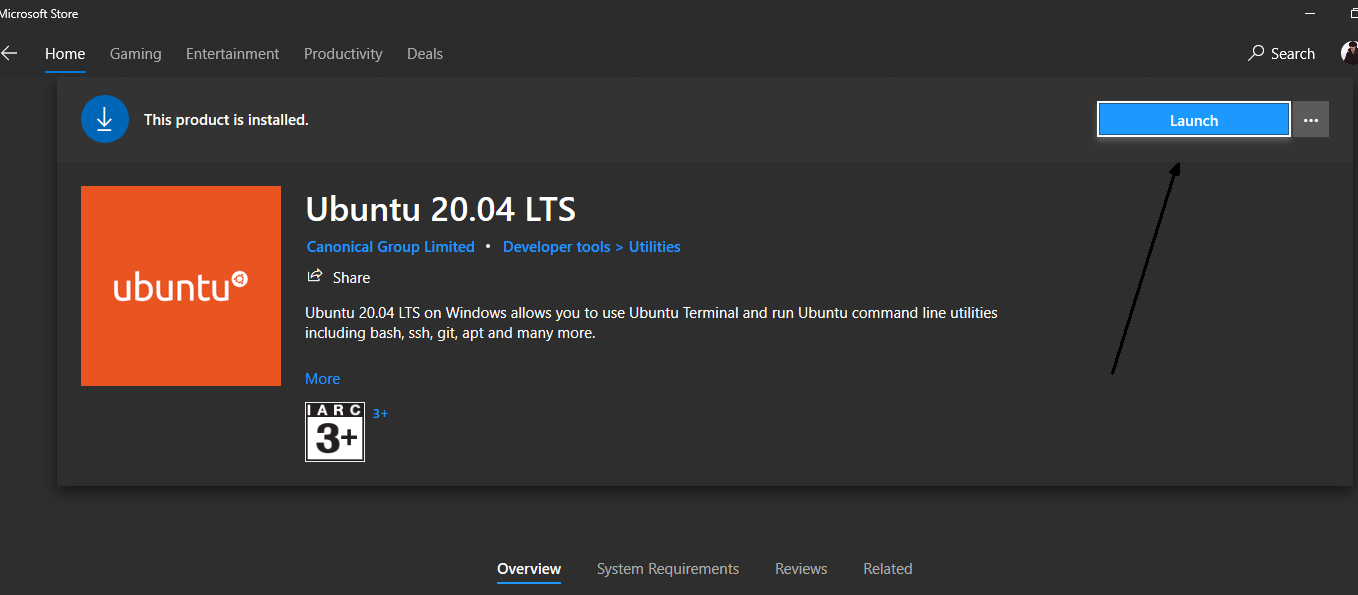Switch to the Entertainment tab
Image resolution: width=1358 pixels, height=595 pixels.
pyautogui.click(x=233, y=53)
